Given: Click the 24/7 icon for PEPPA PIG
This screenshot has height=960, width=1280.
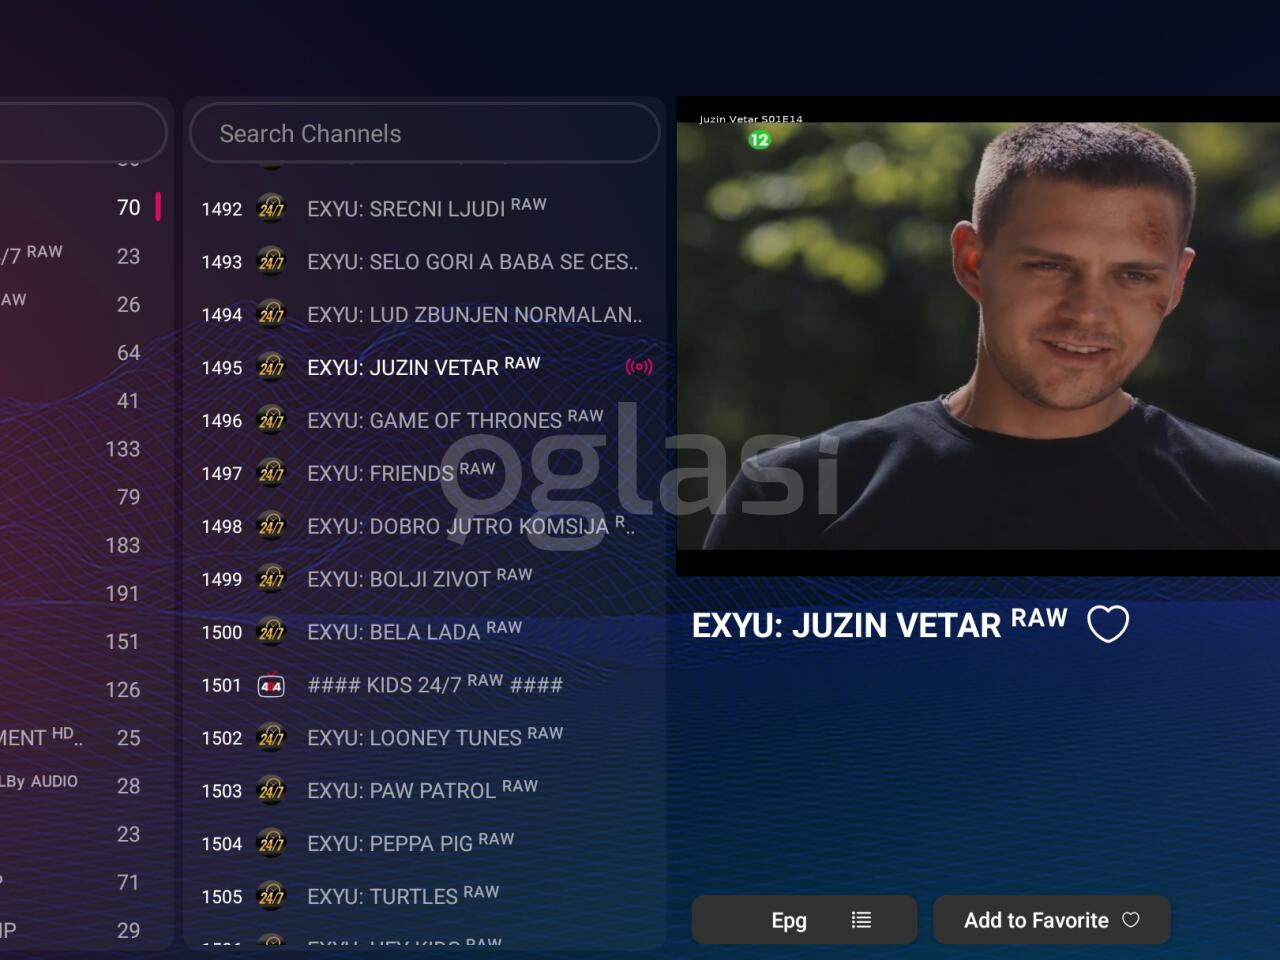Looking at the screenshot, I should pyautogui.click(x=271, y=844).
